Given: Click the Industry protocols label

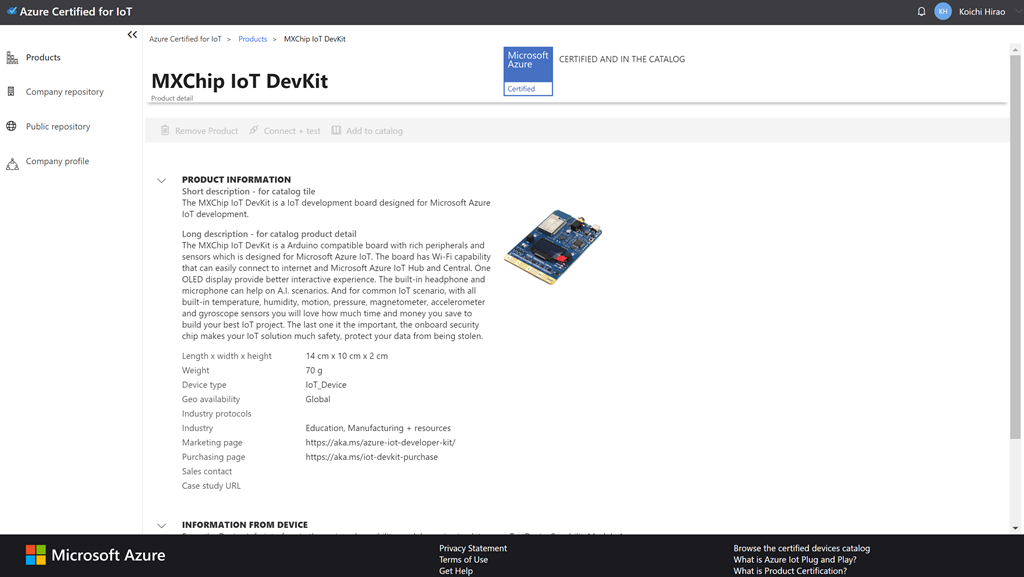Looking at the screenshot, I should tap(216, 414).
